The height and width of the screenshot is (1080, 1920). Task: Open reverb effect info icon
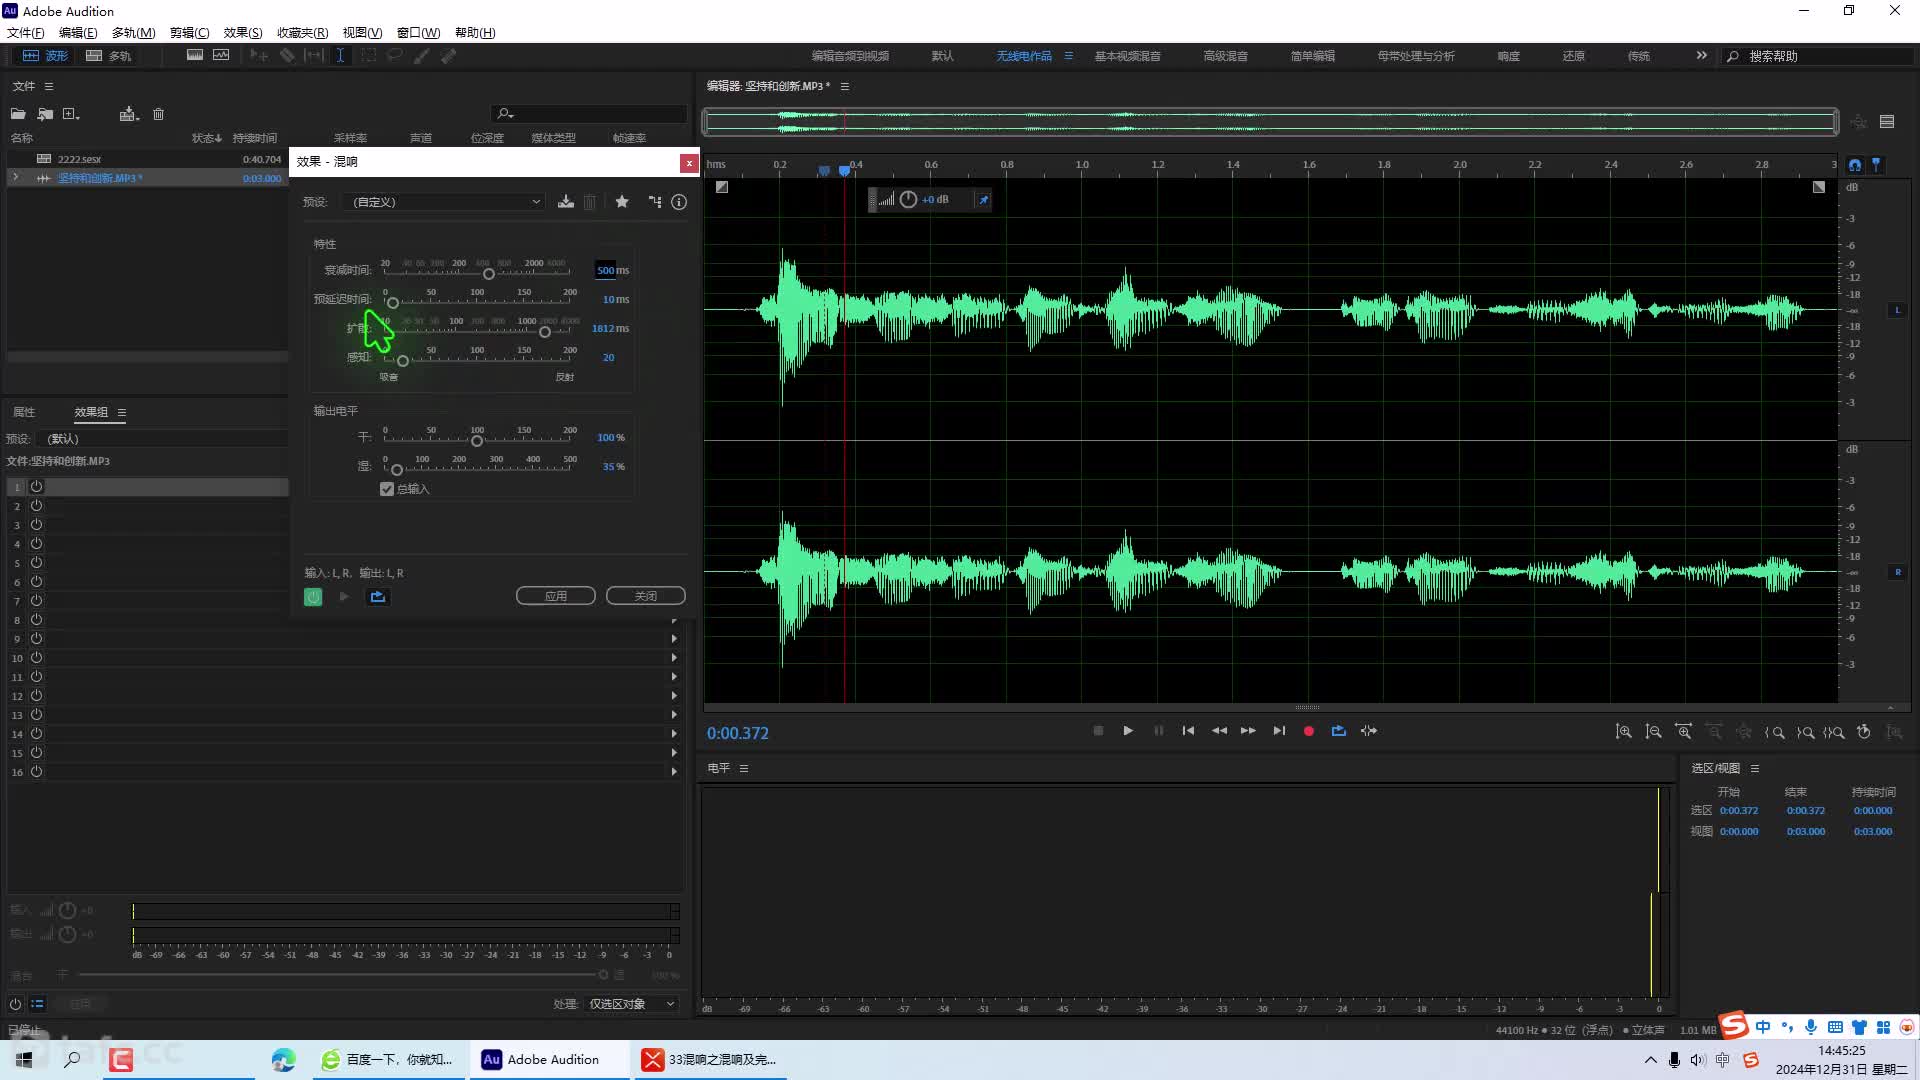coord(679,202)
